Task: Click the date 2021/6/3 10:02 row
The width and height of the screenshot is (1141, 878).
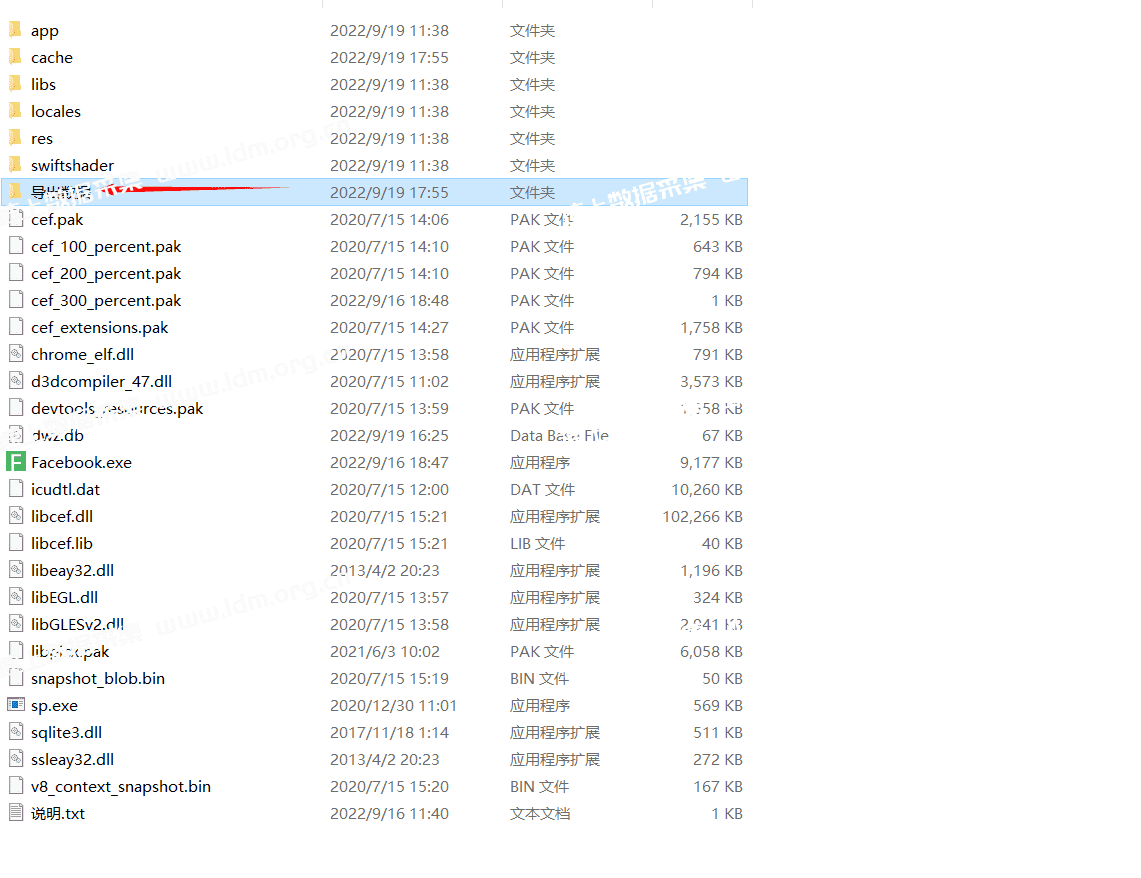Action: [385, 652]
